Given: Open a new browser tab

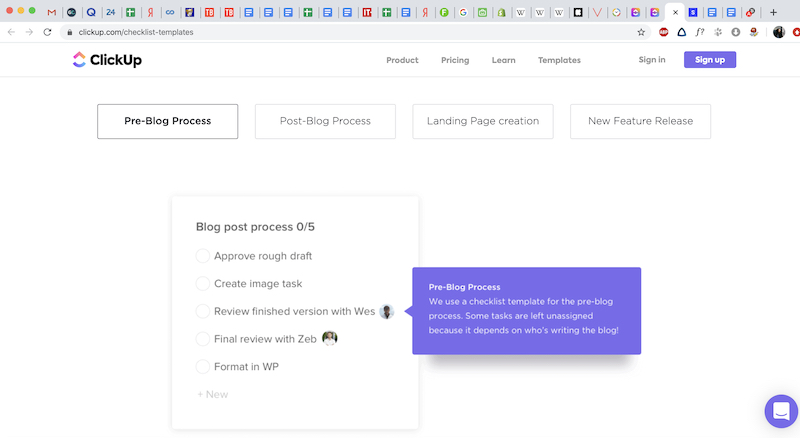Looking at the screenshot, I should (x=773, y=12).
